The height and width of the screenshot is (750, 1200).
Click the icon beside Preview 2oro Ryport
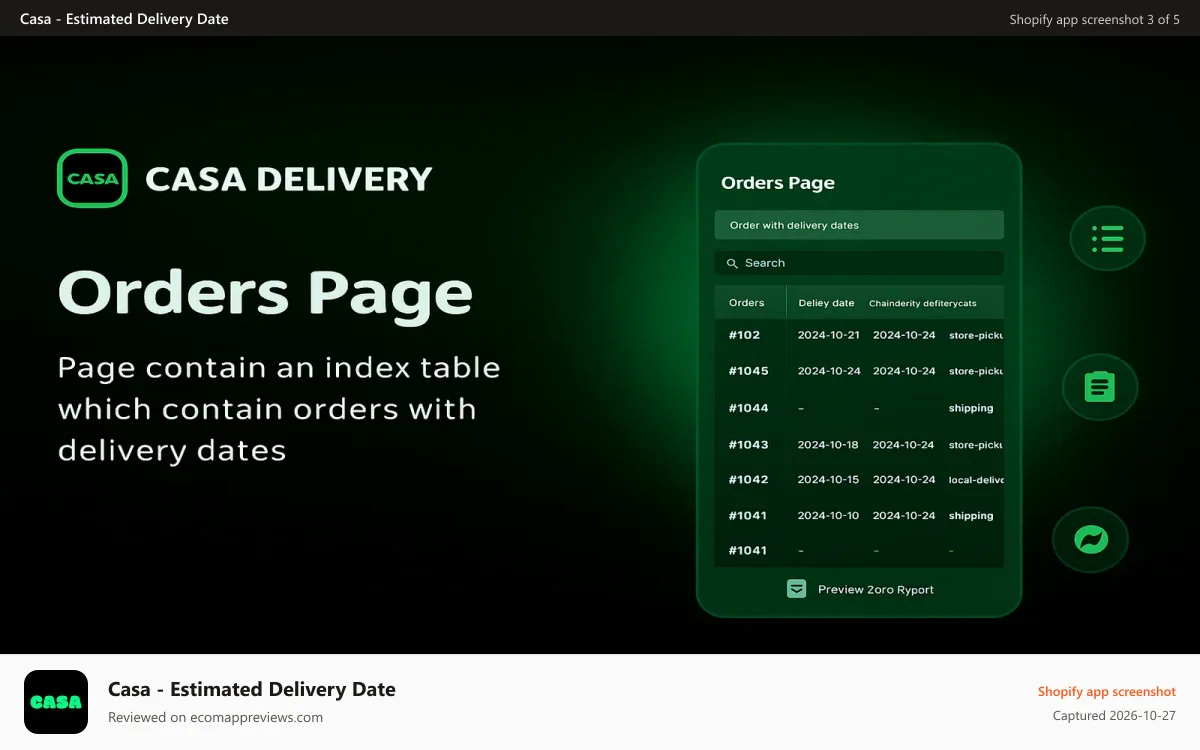pyautogui.click(x=796, y=589)
